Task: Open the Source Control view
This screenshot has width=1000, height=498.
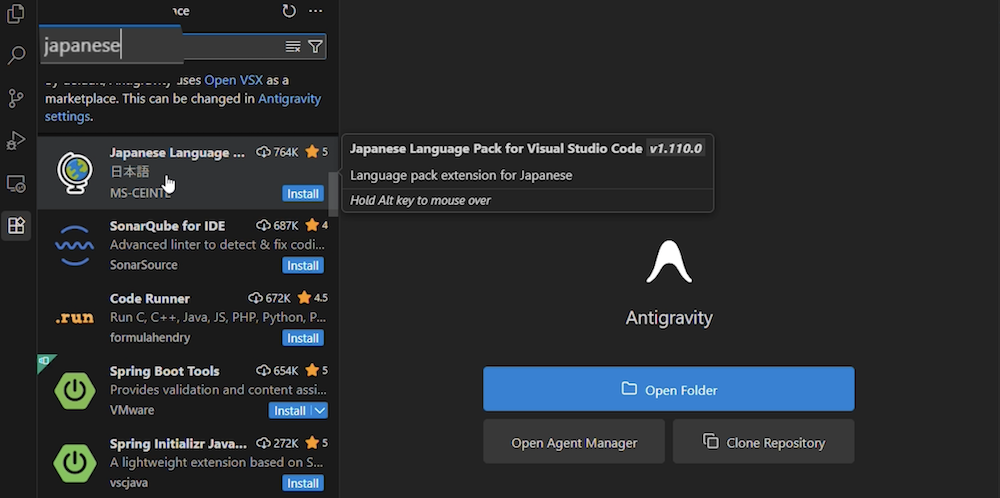Action: [x=16, y=98]
